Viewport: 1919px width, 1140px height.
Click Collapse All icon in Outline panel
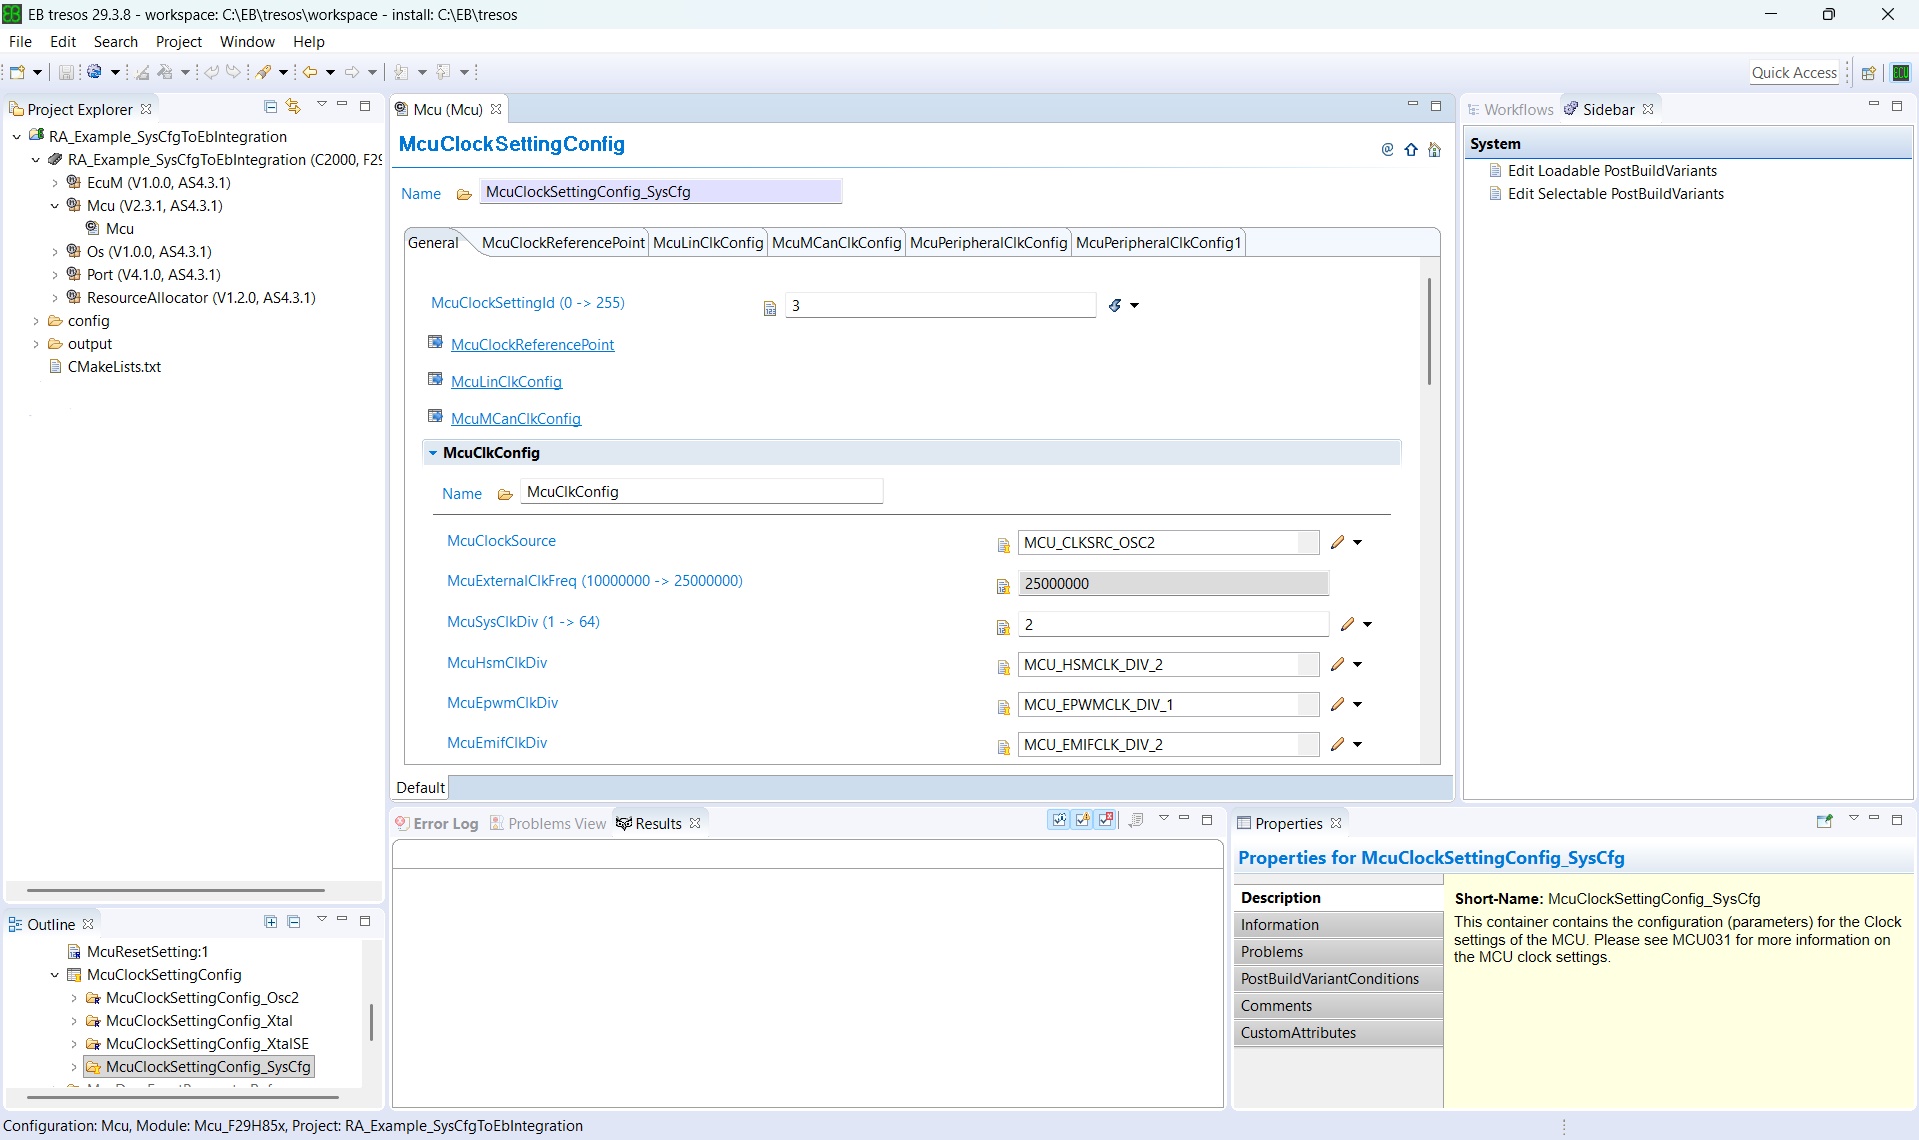coord(293,921)
